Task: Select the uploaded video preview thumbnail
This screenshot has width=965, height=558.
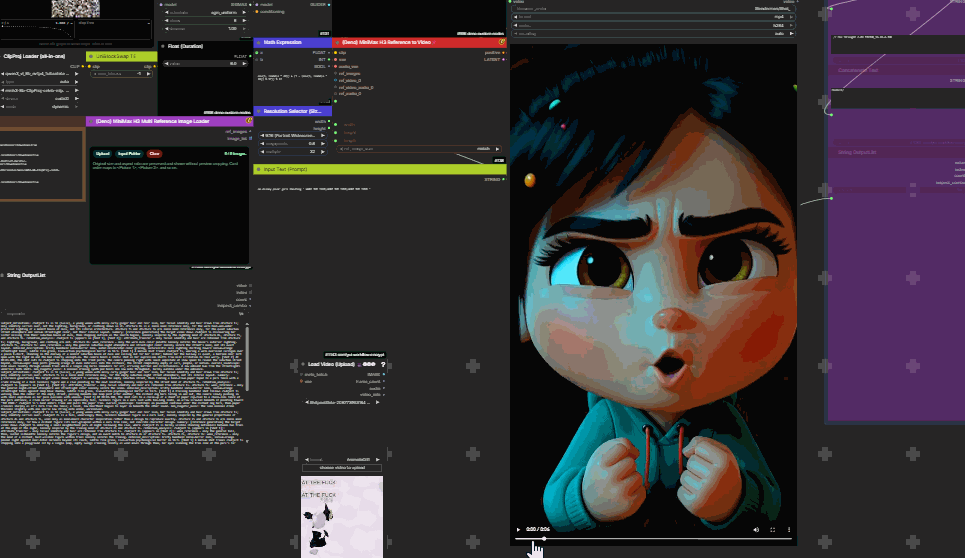Action: pos(342,517)
